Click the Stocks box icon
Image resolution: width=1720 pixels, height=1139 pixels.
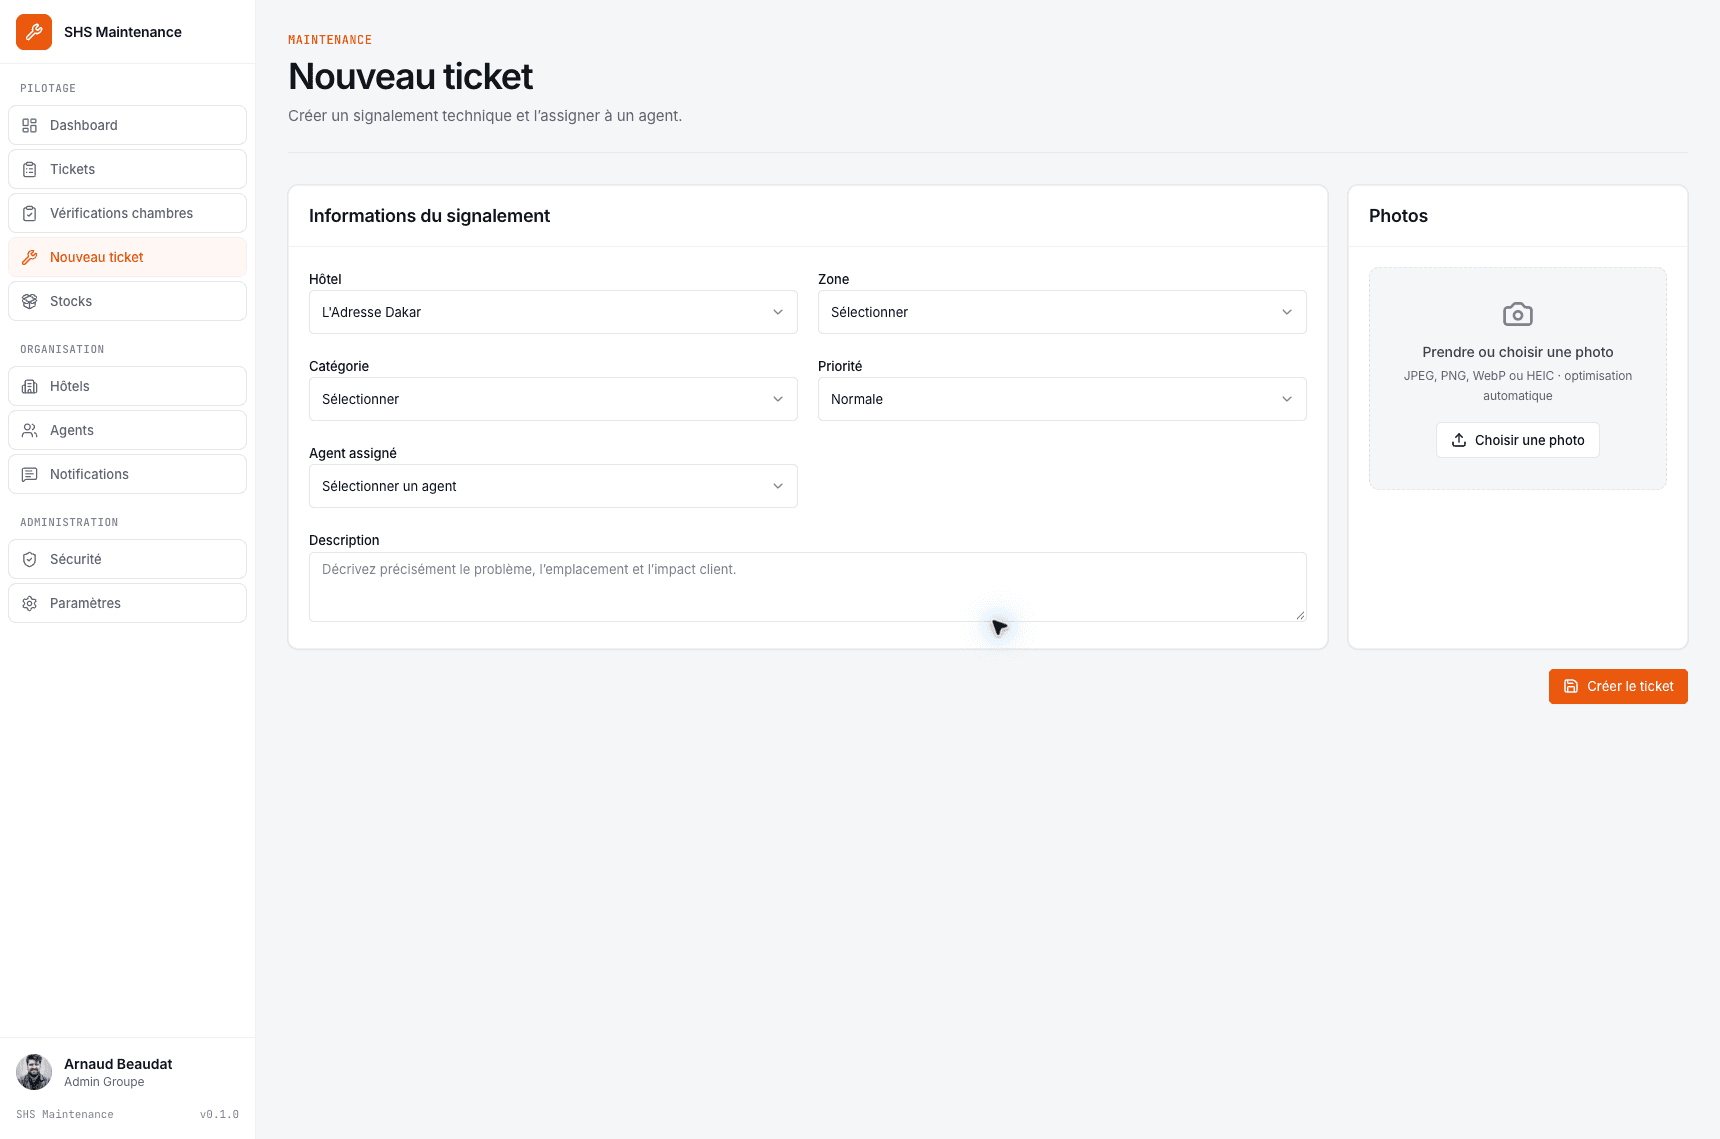point(30,301)
